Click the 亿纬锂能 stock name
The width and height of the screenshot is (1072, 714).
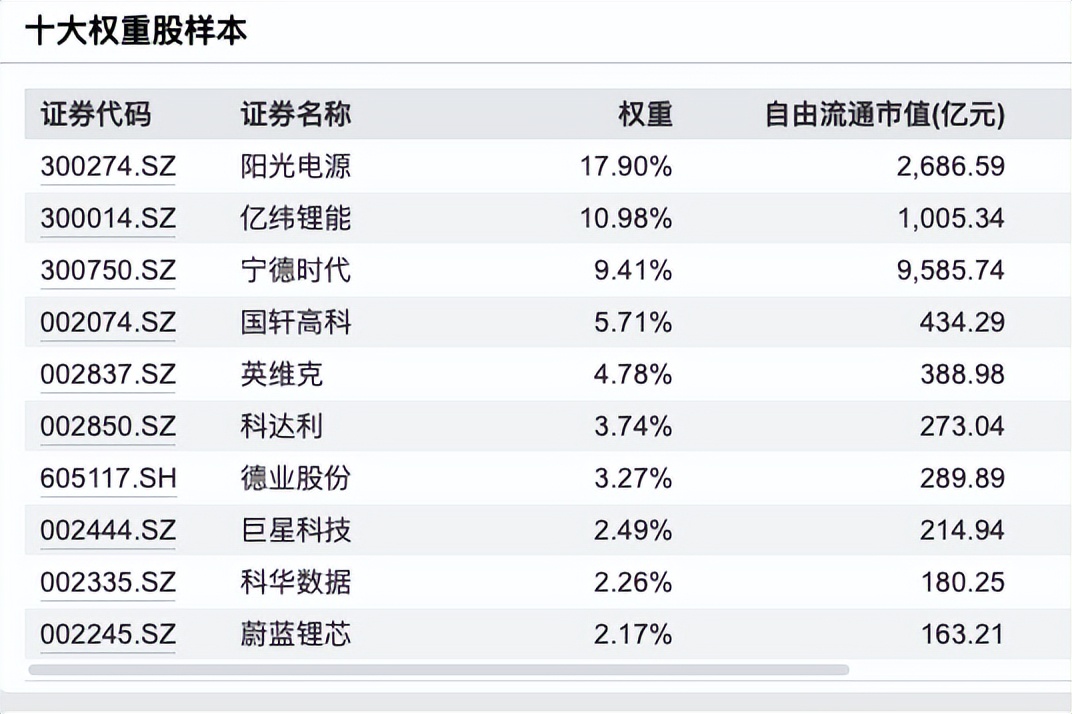(296, 218)
